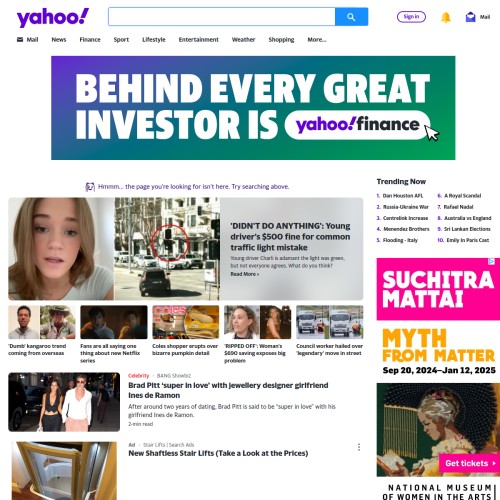The image size is (500, 500).
Task: Open the Mail envelope icon at top right
Action: [470, 17]
